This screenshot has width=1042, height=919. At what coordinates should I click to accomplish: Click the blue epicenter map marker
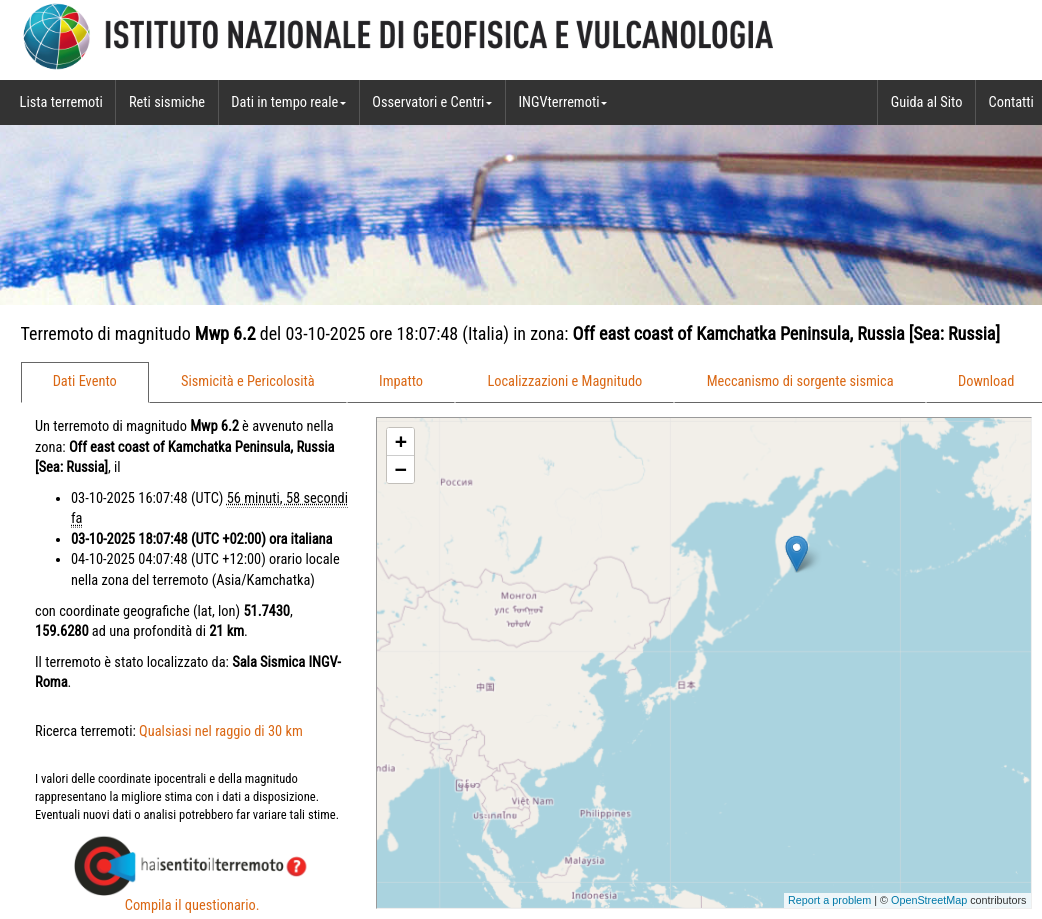pyautogui.click(x=796, y=551)
